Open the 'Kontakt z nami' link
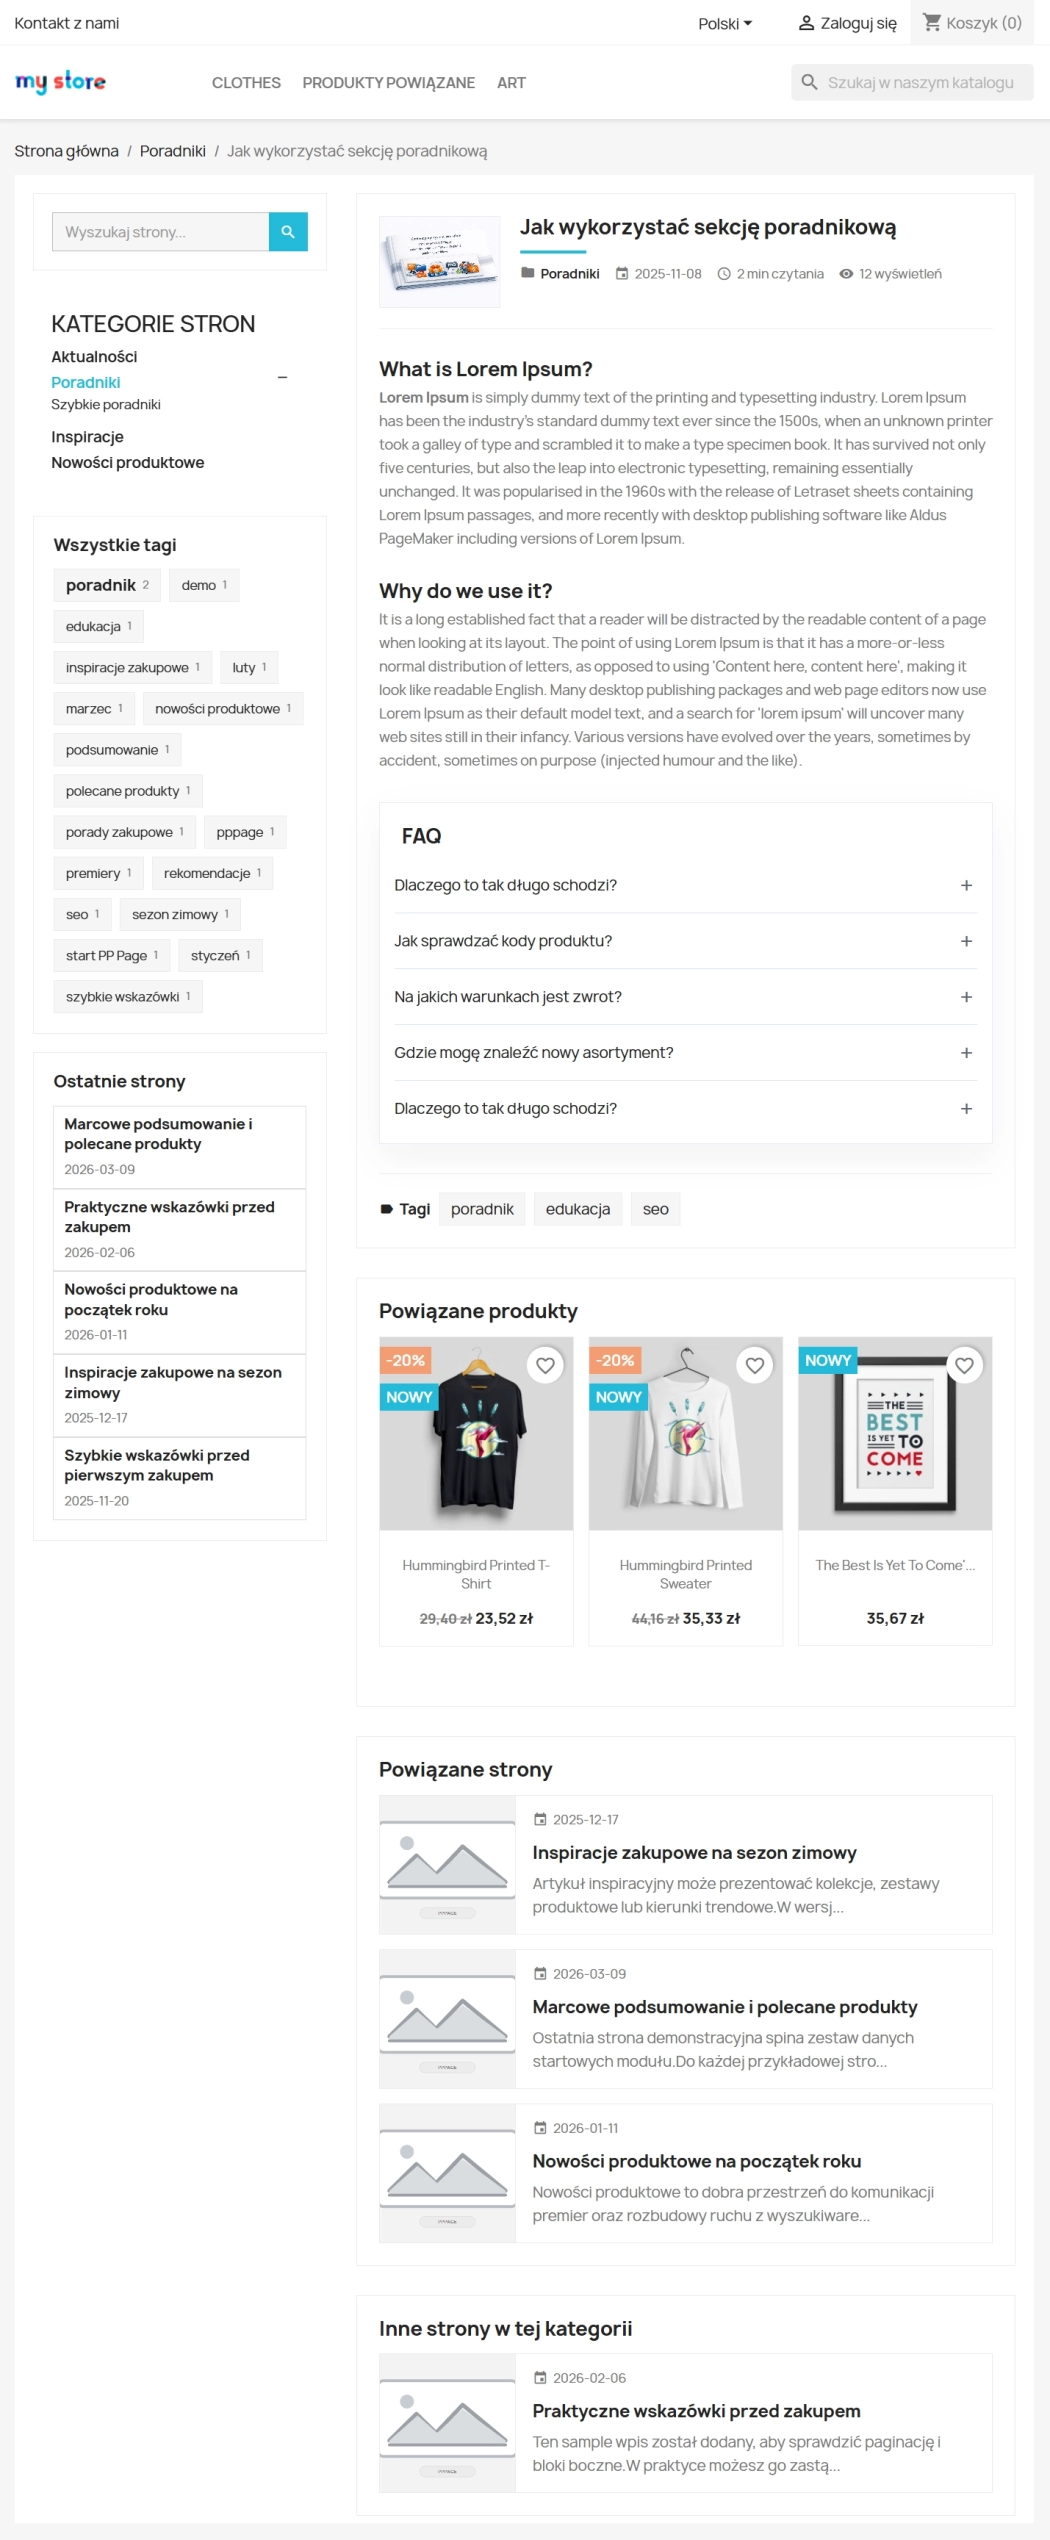This screenshot has height=2540, width=1050. (66, 22)
